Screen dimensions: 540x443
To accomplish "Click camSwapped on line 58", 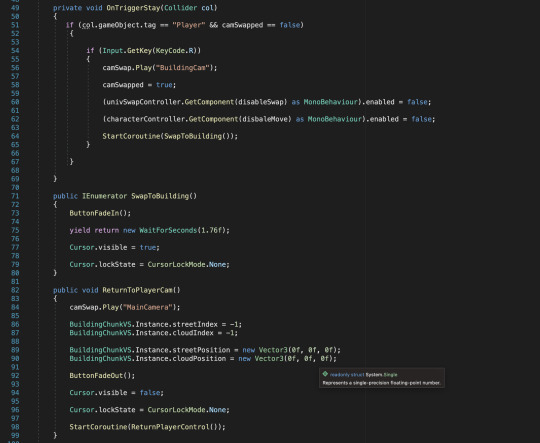I will 123,85.
